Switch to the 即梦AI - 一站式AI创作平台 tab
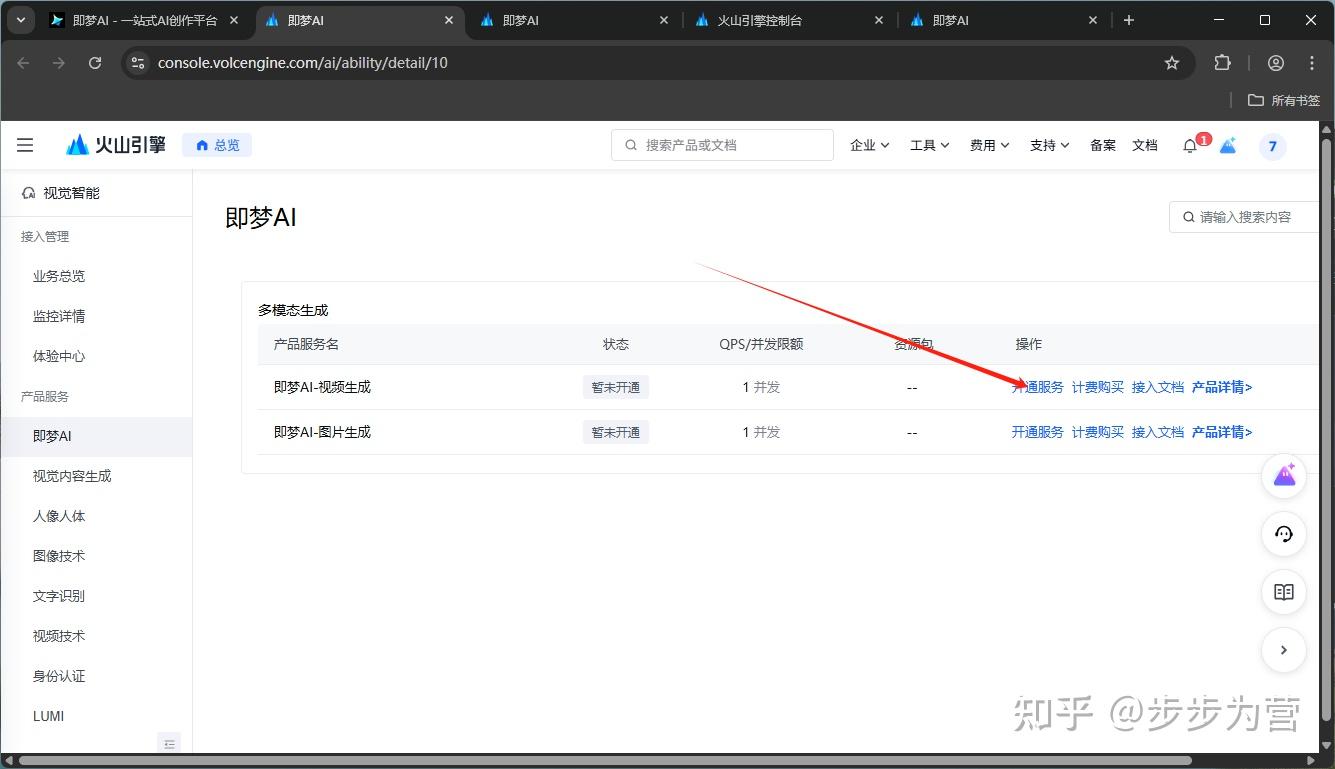Viewport: 1335px width, 769px height. point(144,20)
